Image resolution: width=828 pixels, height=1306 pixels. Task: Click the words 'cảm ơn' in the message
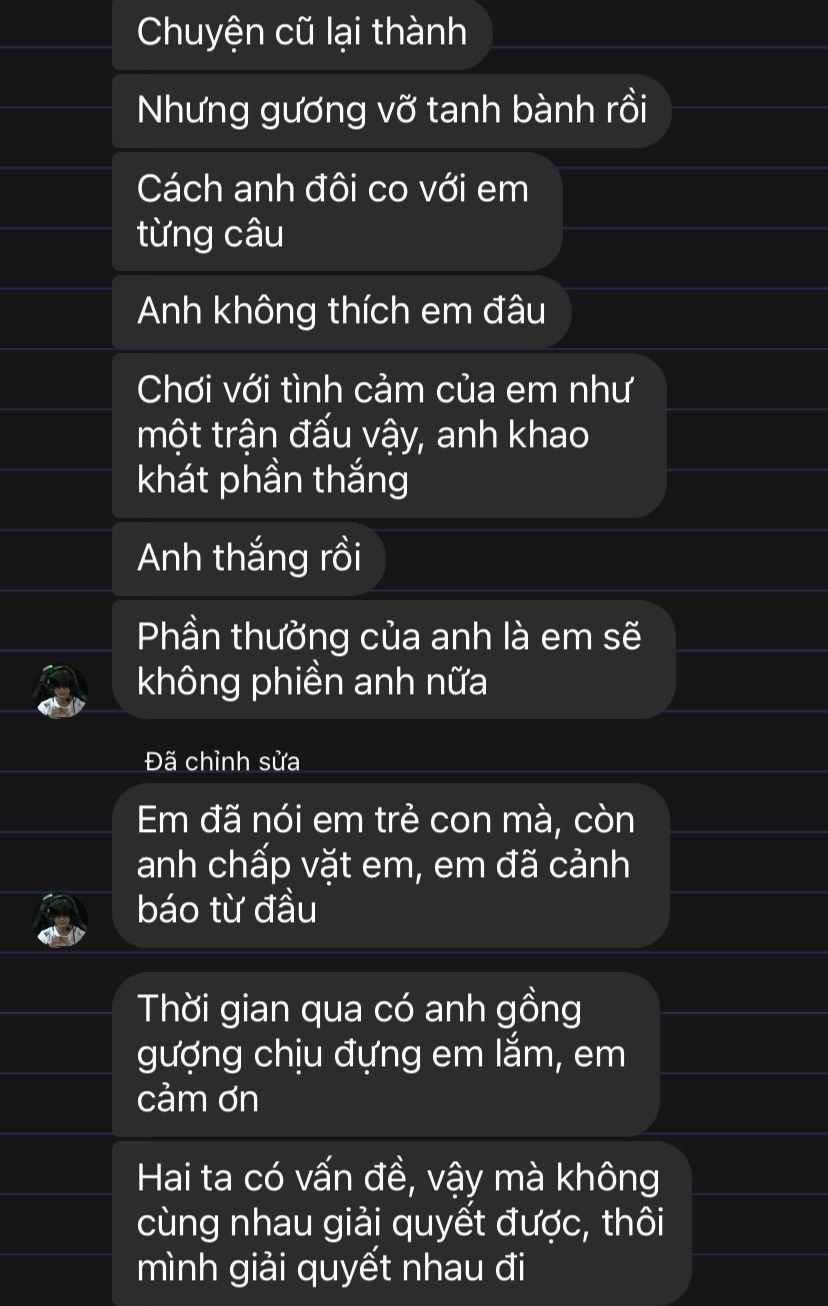(x=198, y=1099)
